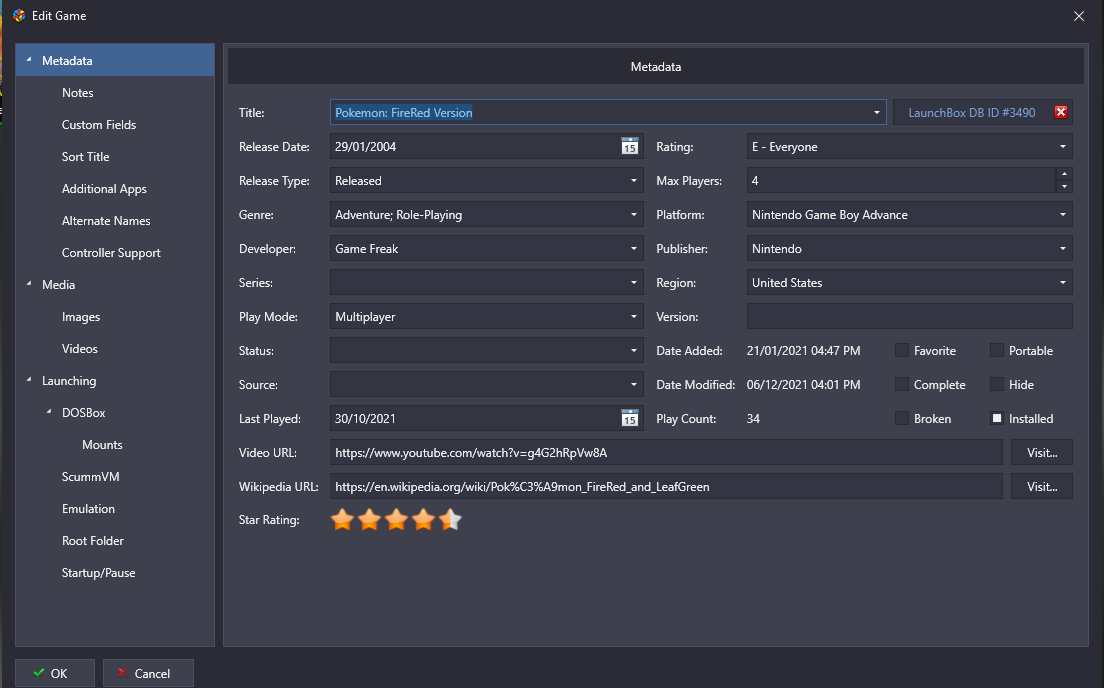Collapse the Launching tree section
Viewport: 1104px width, 688px height.
pyautogui.click(x=29, y=380)
